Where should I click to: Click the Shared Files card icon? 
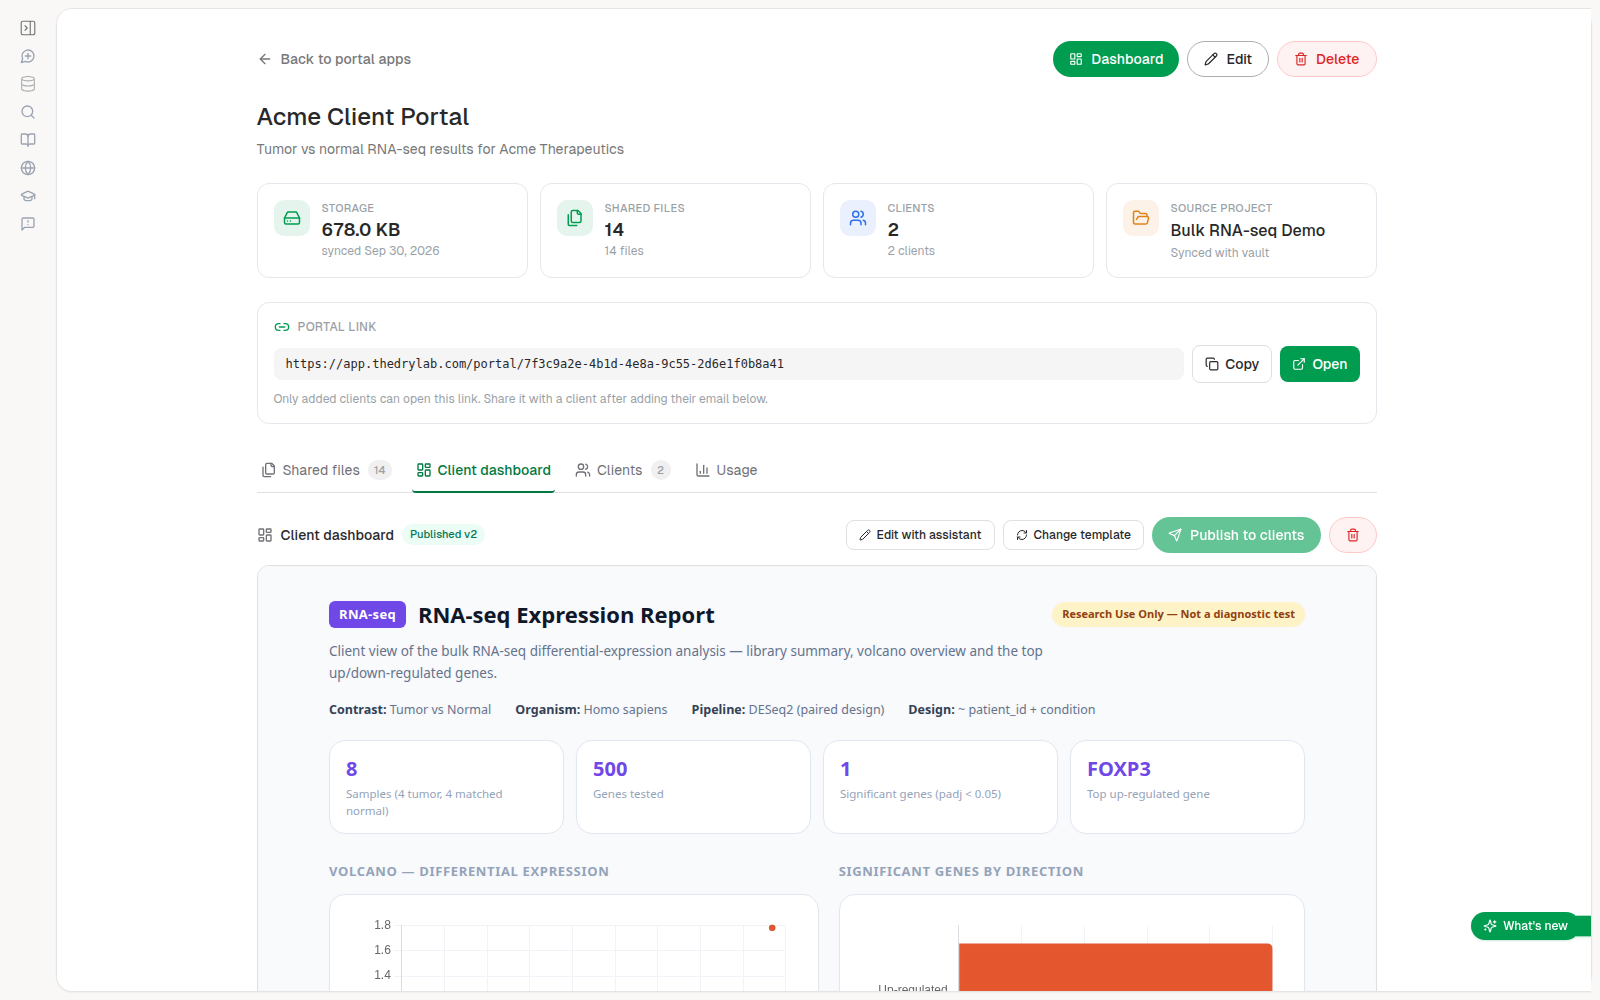[x=575, y=218]
